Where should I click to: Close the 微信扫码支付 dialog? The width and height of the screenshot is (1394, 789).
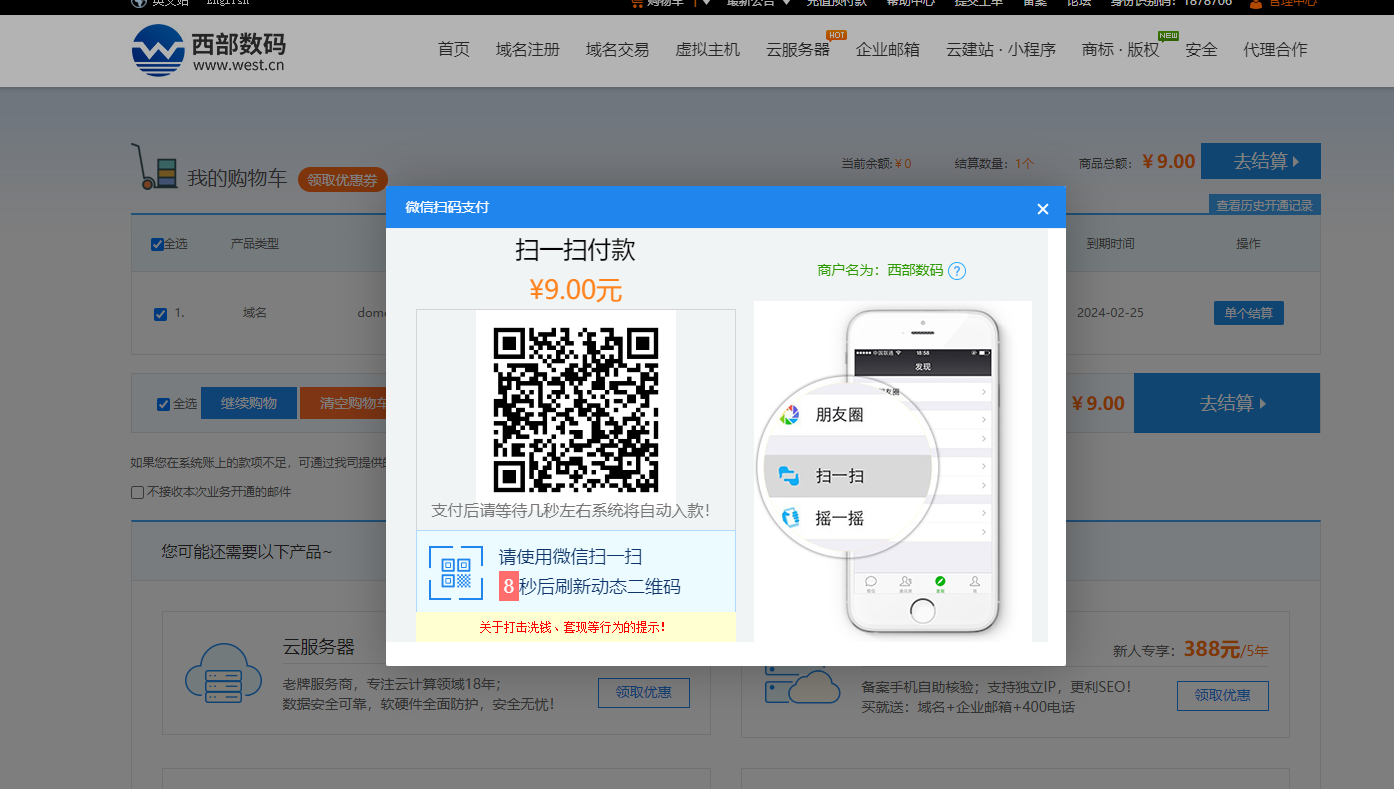[1043, 208]
